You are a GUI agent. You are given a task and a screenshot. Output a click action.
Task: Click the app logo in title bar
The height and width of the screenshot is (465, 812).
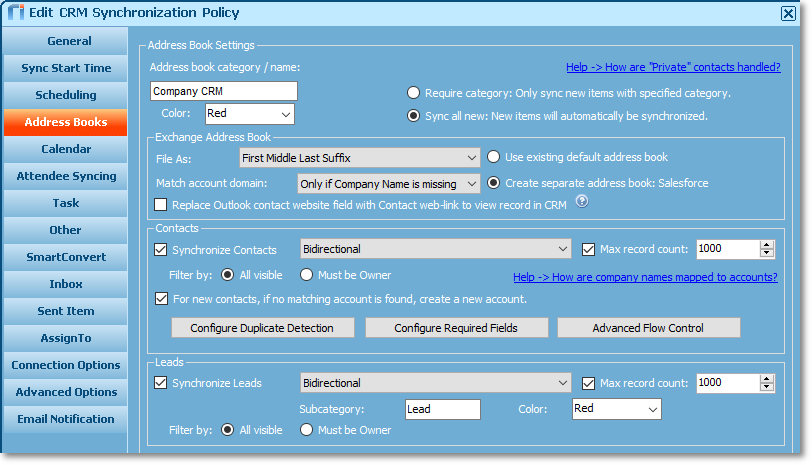click(16, 12)
